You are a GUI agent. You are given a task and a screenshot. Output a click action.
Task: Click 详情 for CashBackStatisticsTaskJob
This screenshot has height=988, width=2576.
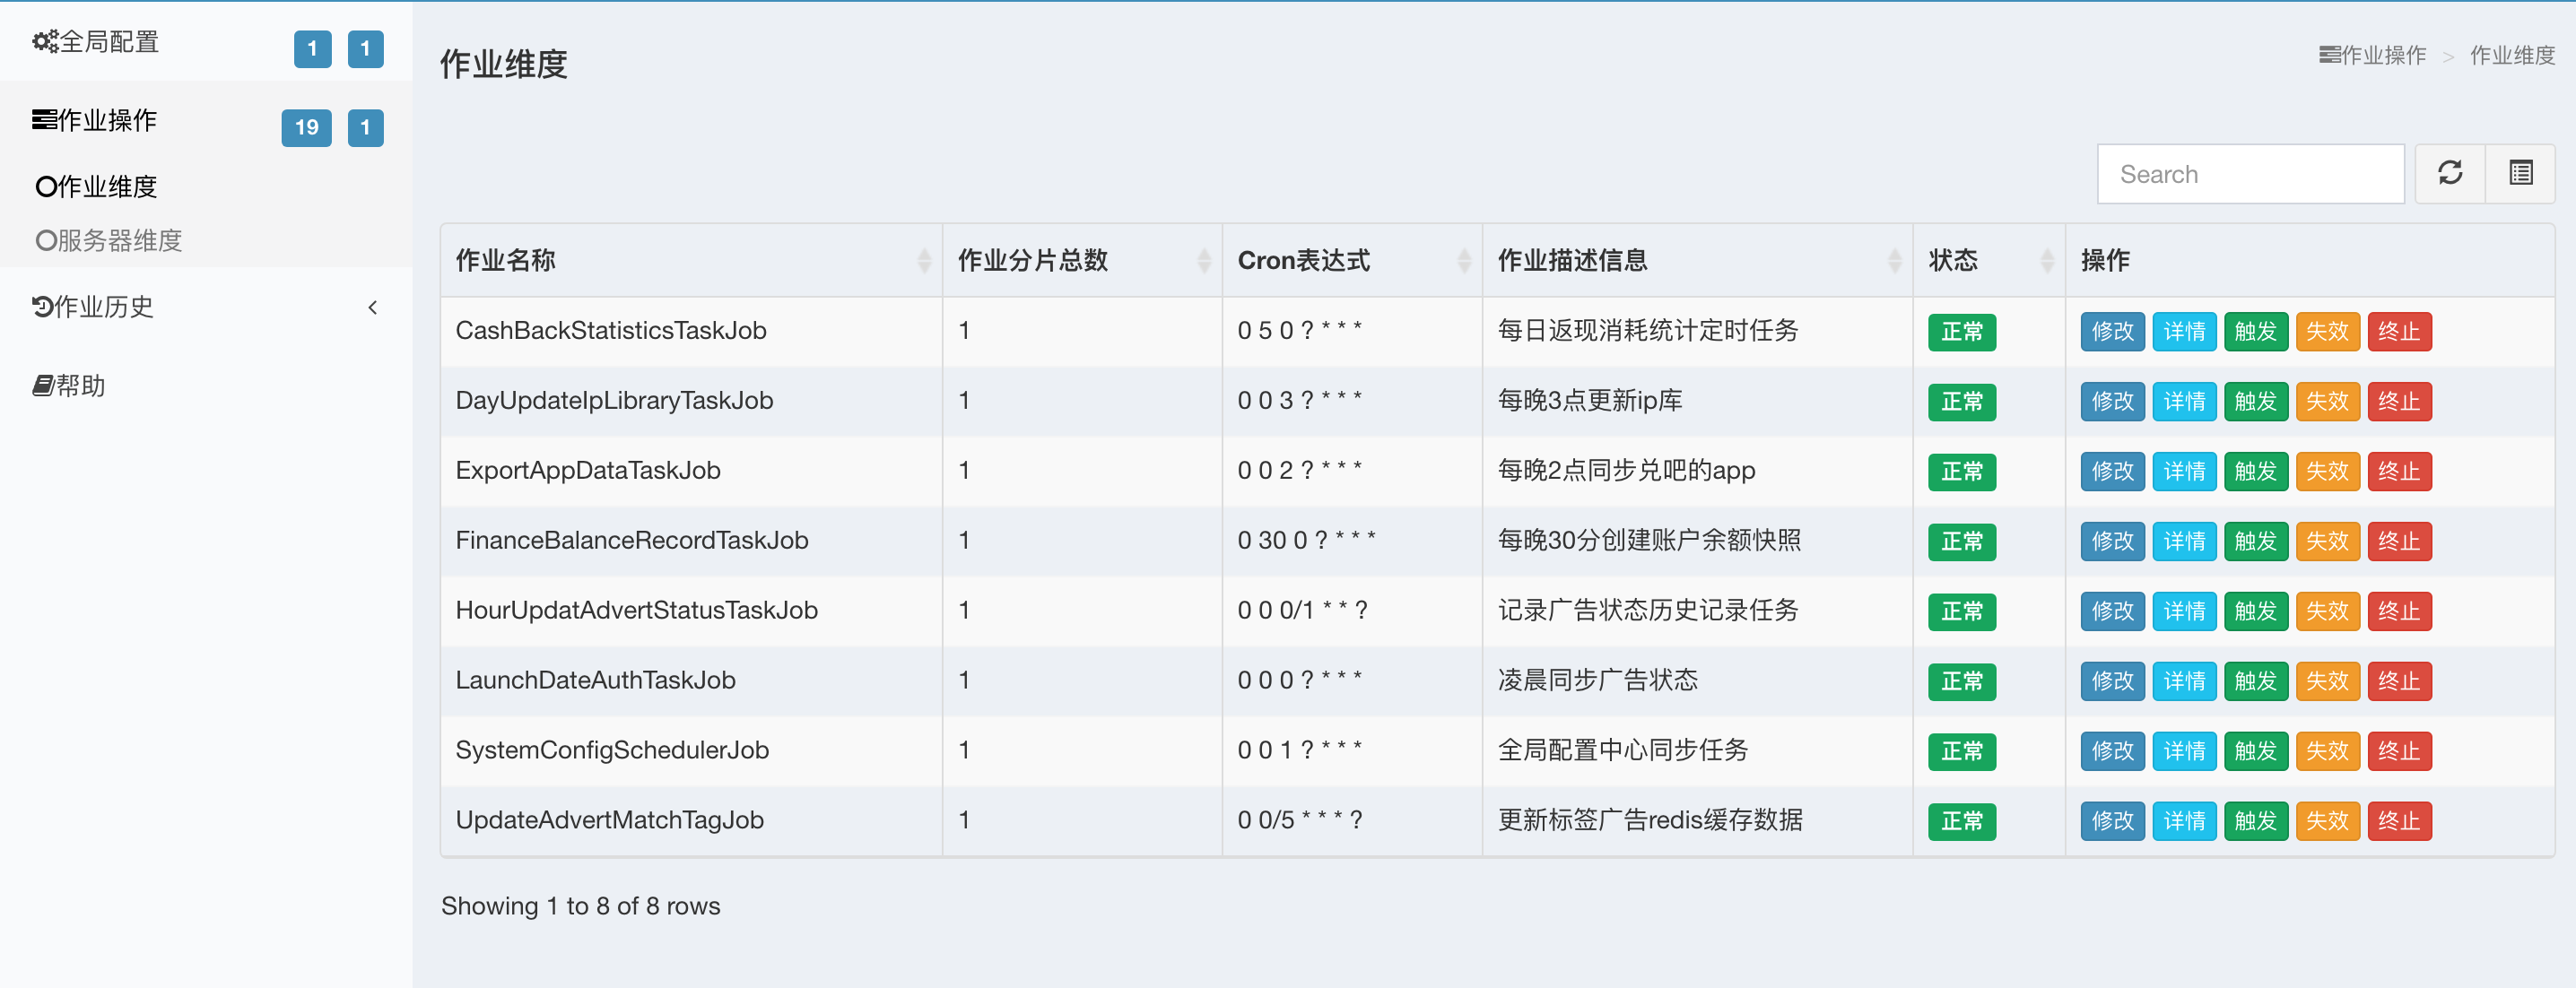point(2184,331)
